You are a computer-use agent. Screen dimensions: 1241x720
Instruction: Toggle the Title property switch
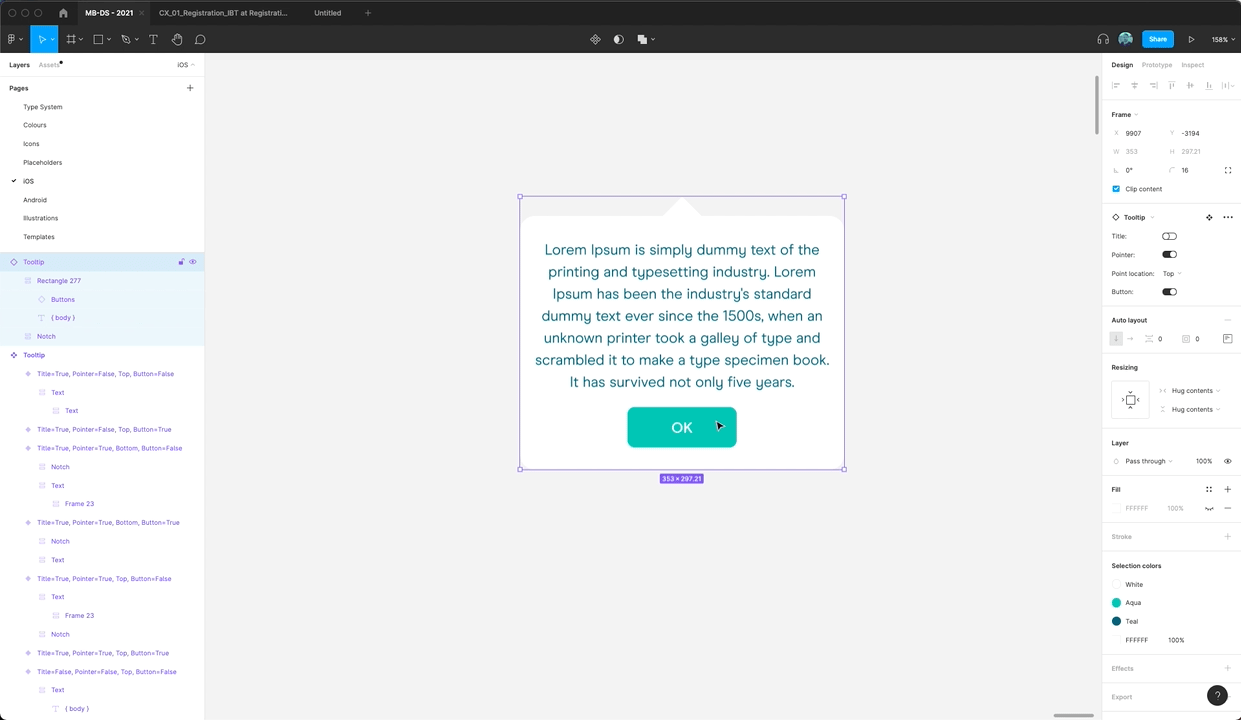[x=1169, y=236]
